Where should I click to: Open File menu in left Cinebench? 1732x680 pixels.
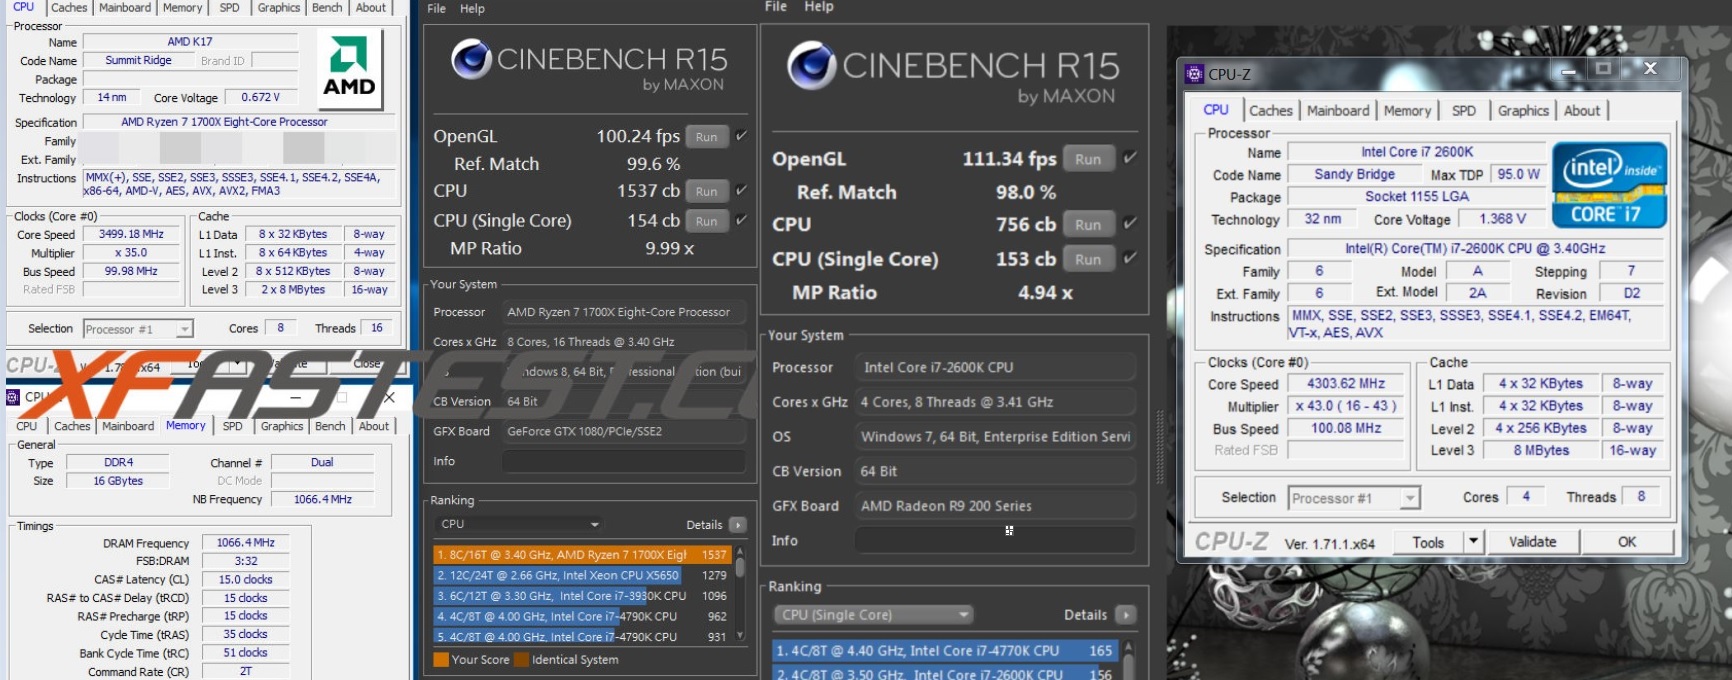[436, 8]
